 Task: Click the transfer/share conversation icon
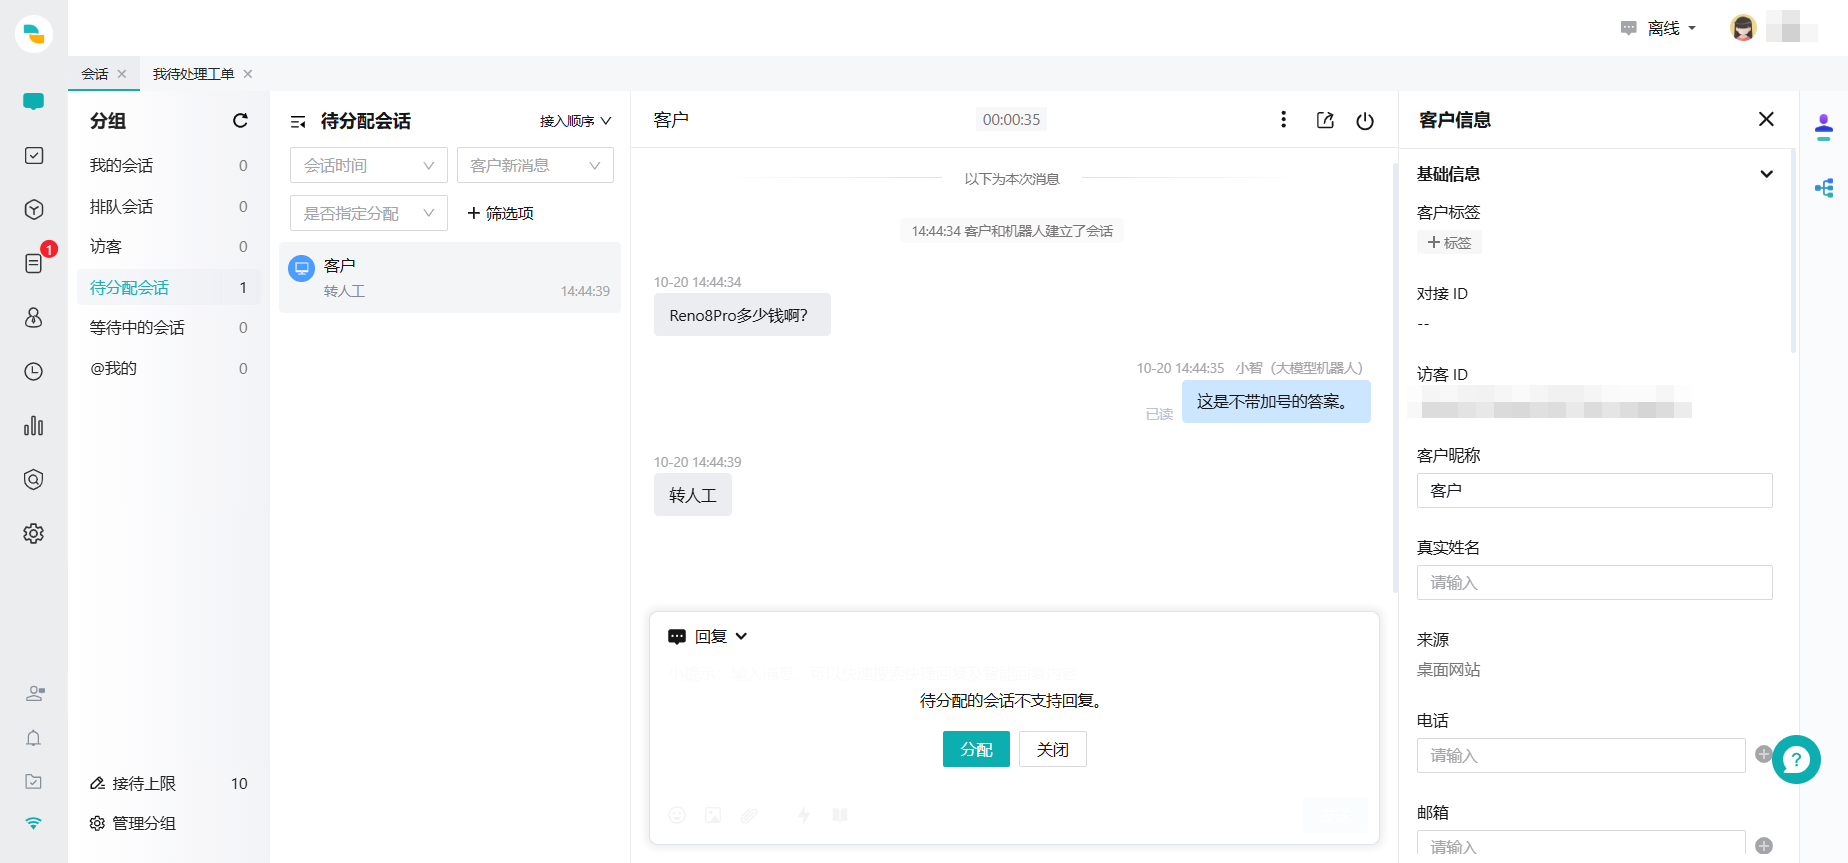pos(1325,120)
